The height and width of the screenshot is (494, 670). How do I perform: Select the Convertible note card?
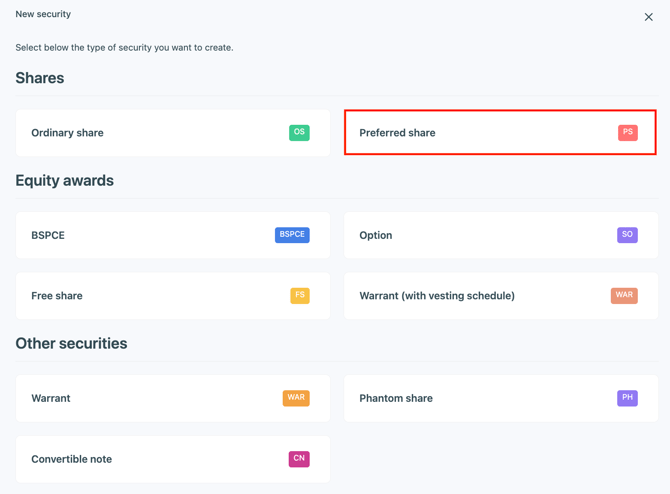pyautogui.click(x=150, y=460)
